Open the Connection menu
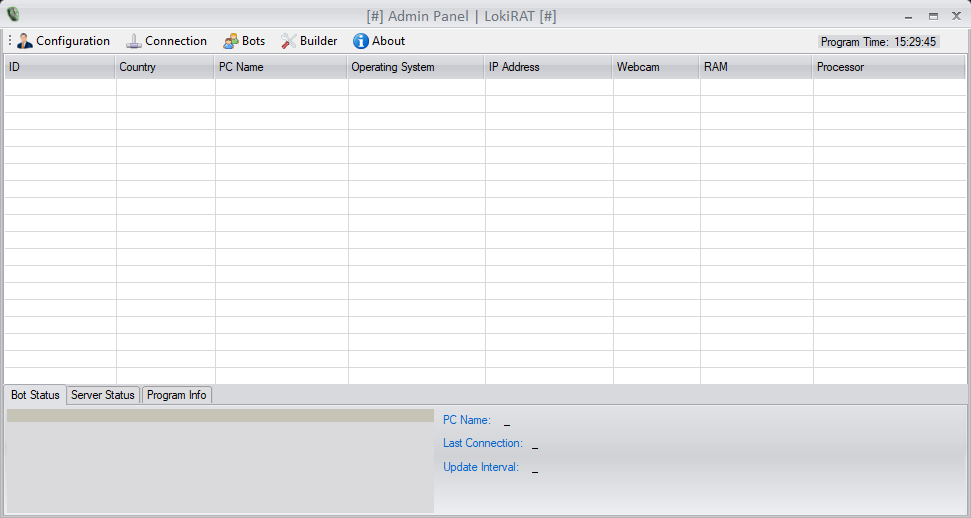 (x=166, y=41)
